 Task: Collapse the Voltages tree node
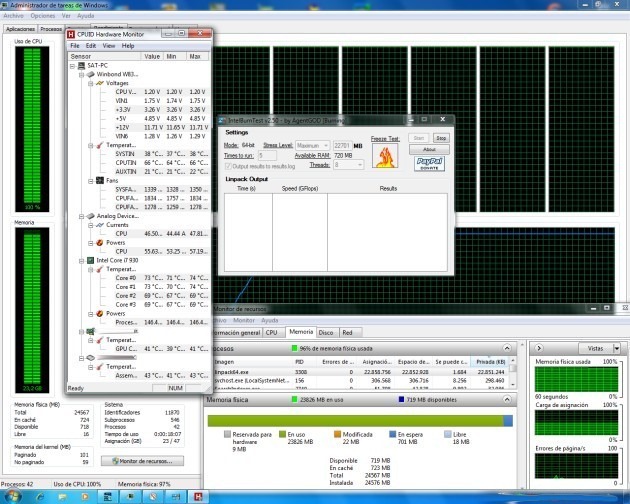pos(91,83)
